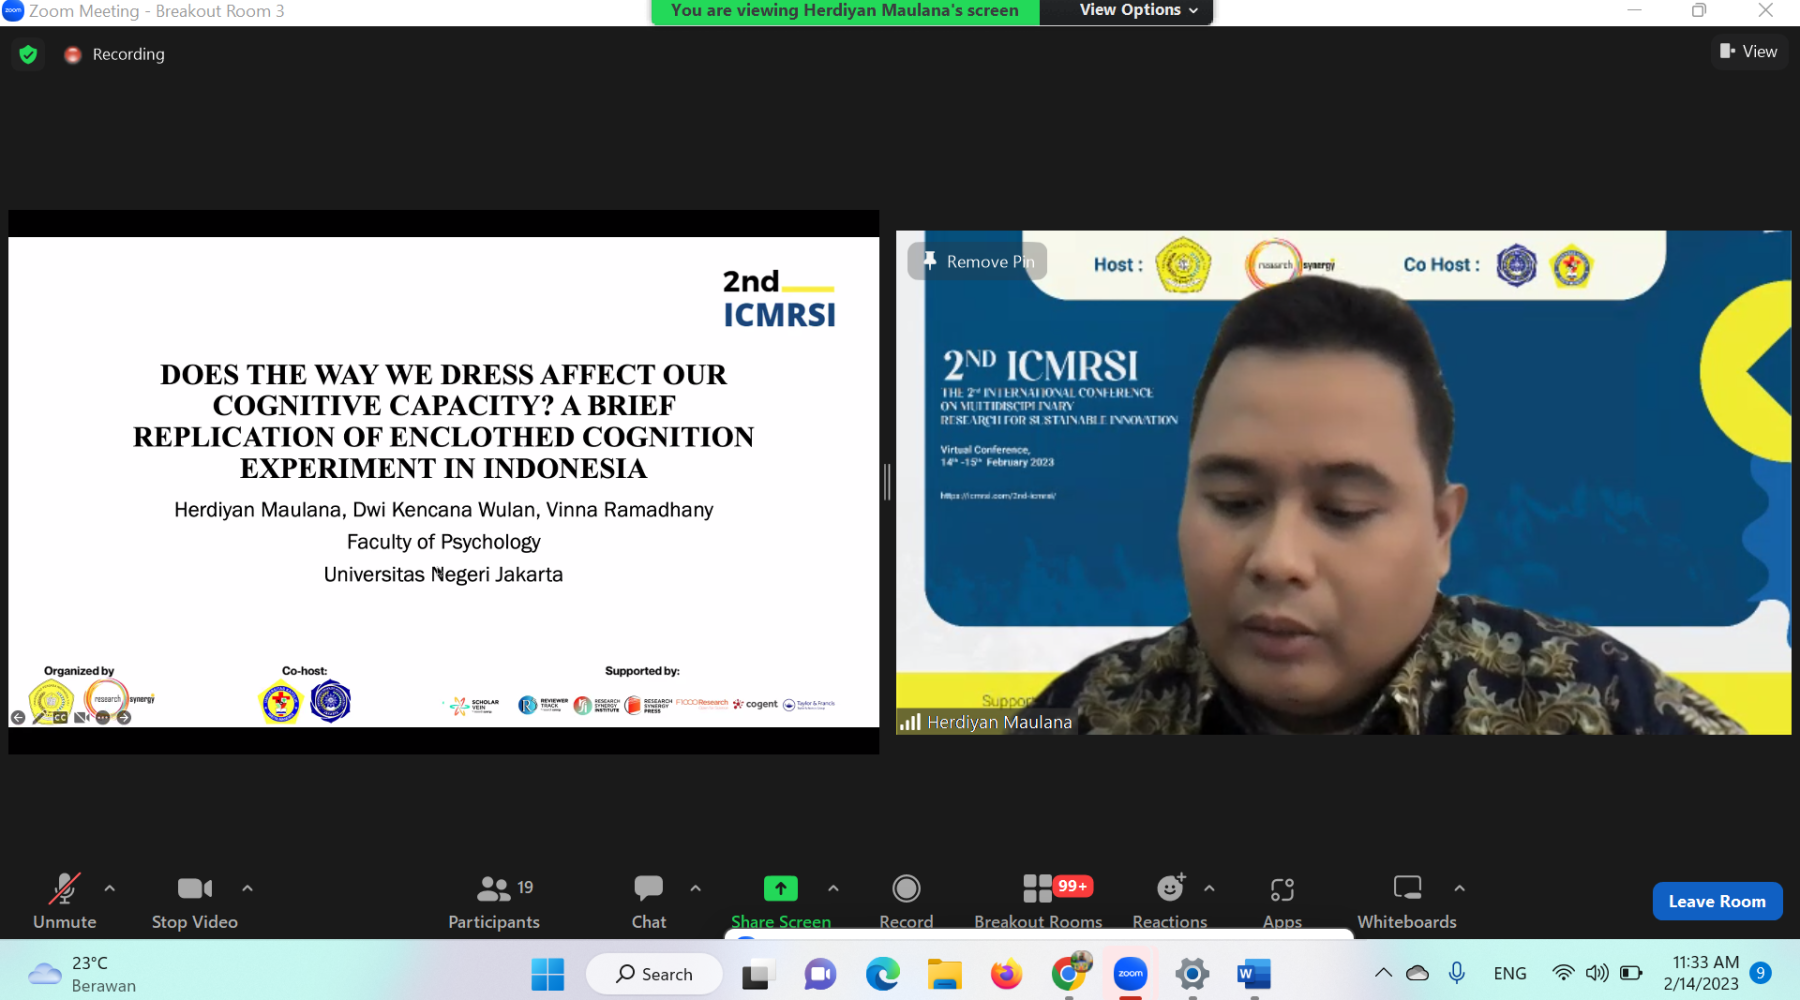This screenshot has height=1000, width=1800.
Task: Open Firefox from taskbar
Action: 1006,974
